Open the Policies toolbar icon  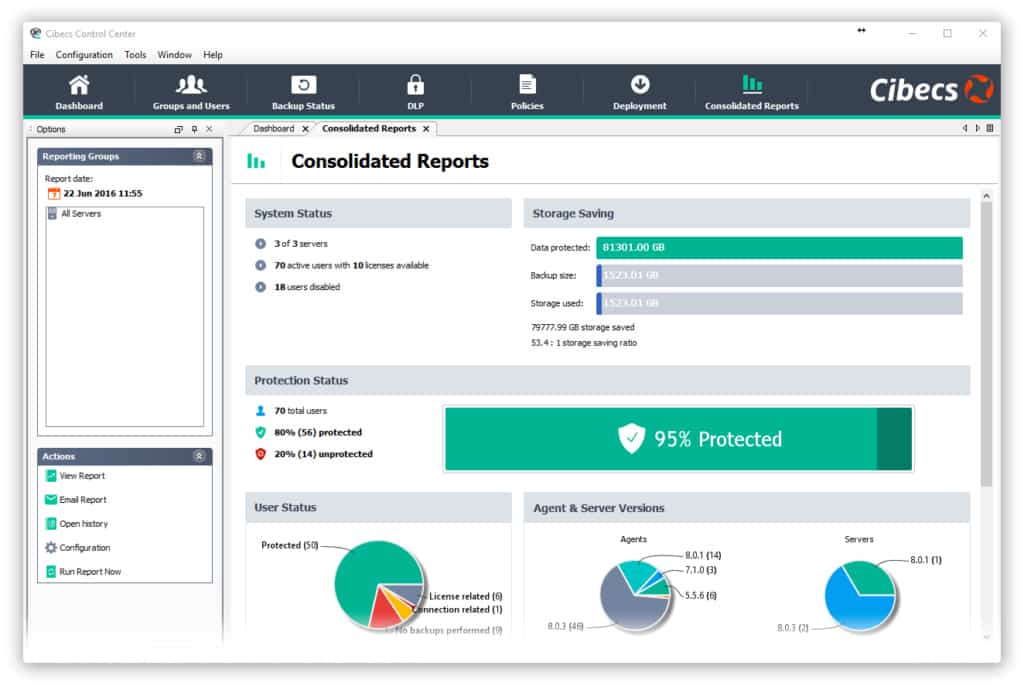[527, 91]
